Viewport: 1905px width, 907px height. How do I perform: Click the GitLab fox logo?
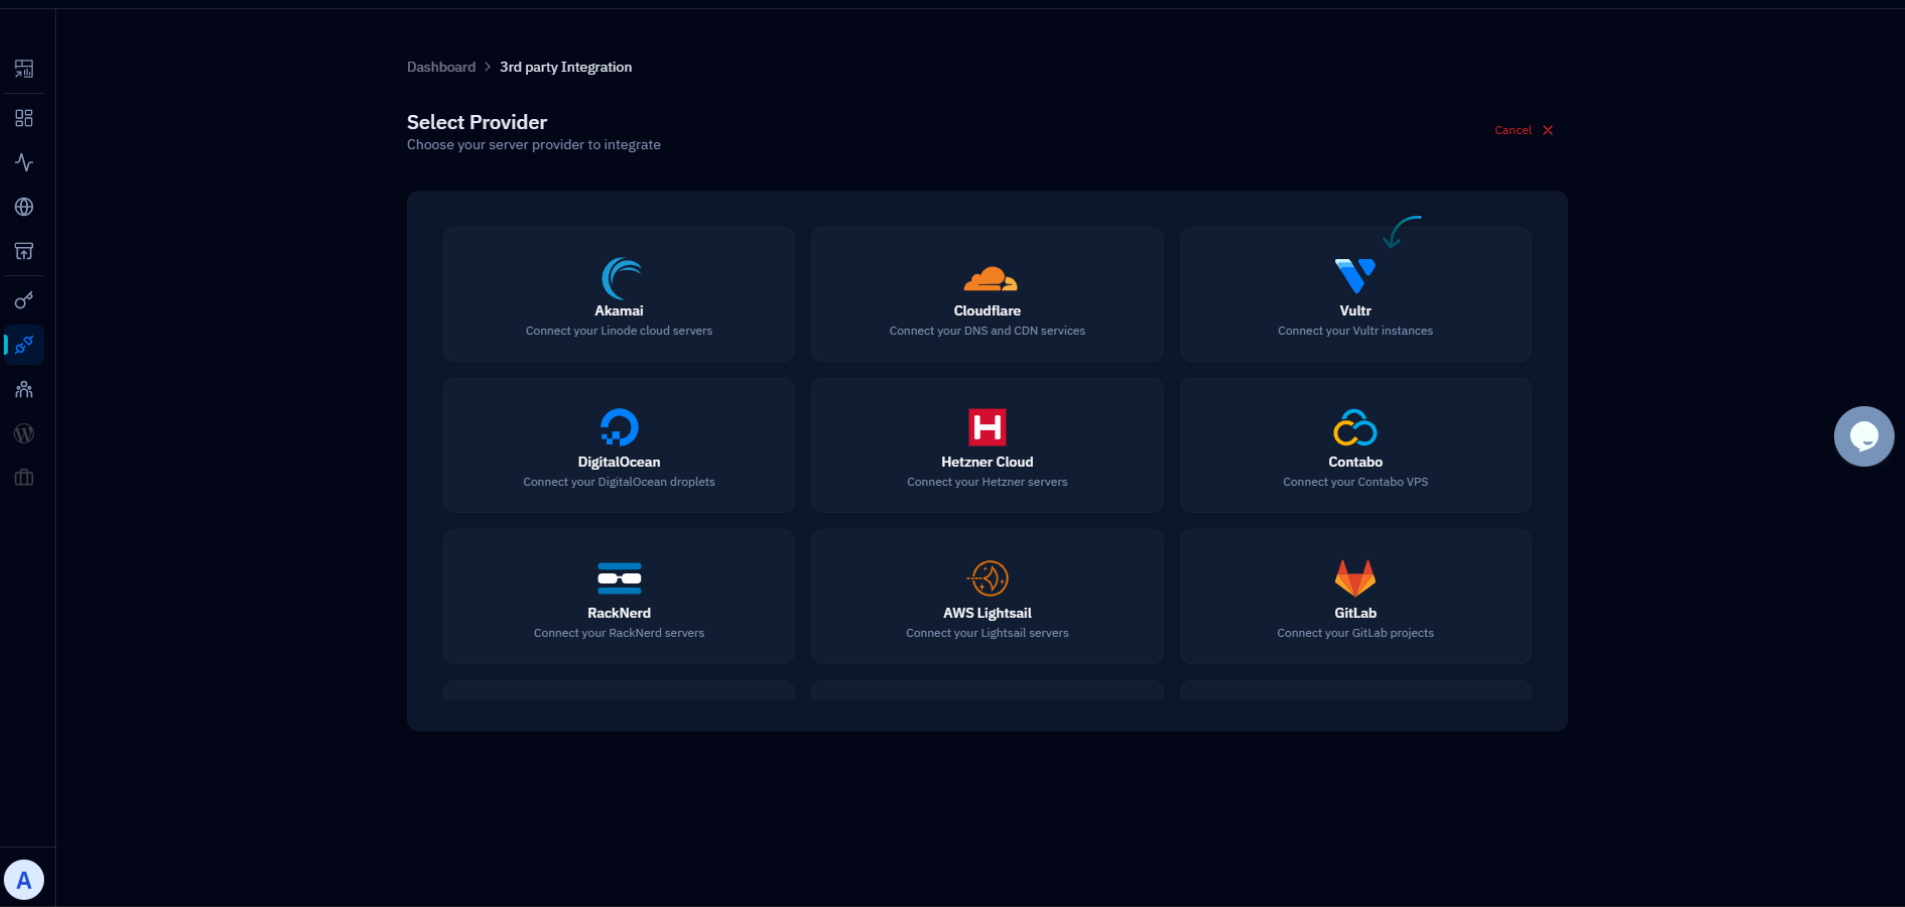click(x=1355, y=578)
